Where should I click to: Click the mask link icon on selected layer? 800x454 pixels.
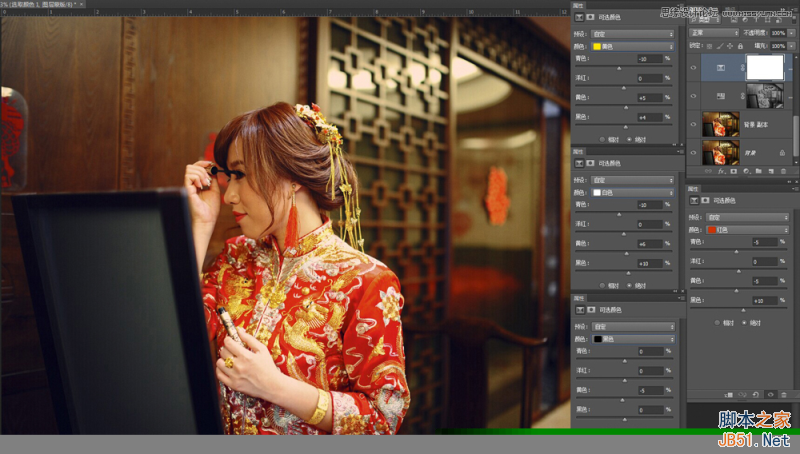pyautogui.click(x=742, y=68)
